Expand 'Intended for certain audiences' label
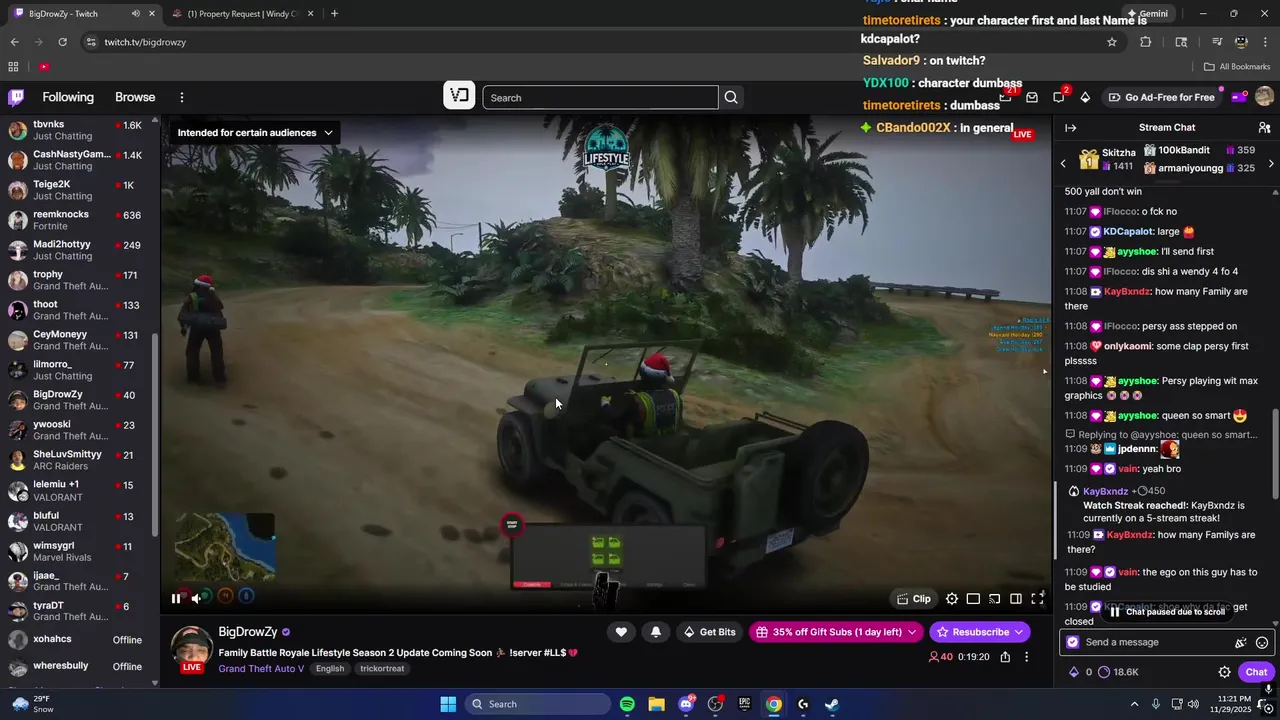This screenshot has height=720, width=1280. tap(255, 133)
